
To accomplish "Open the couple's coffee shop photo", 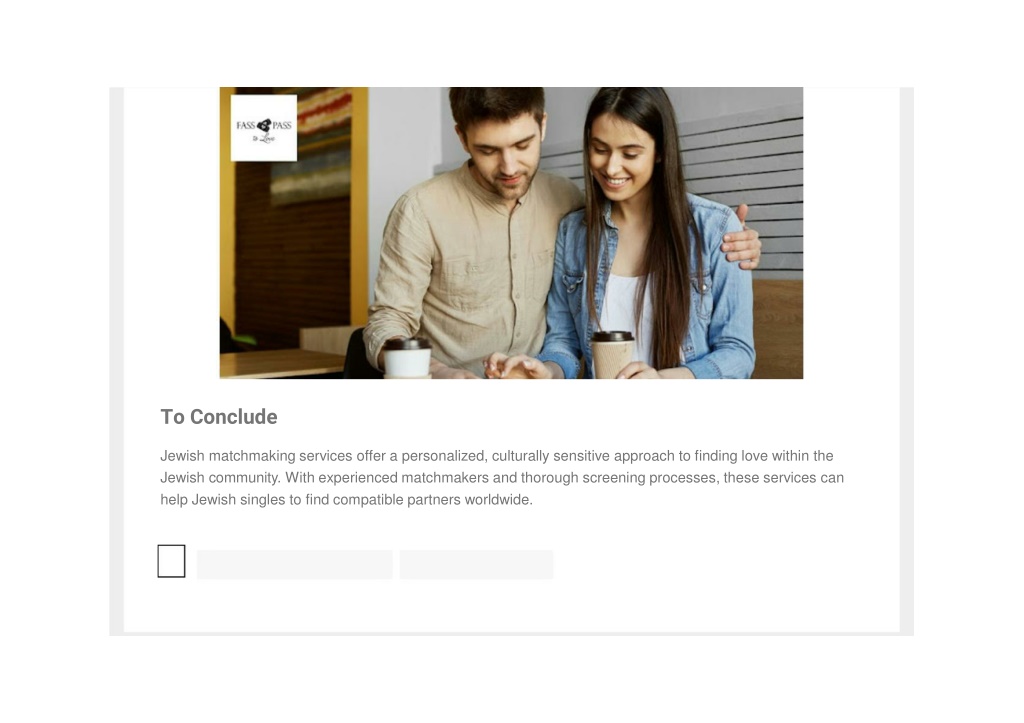I will (511, 233).
